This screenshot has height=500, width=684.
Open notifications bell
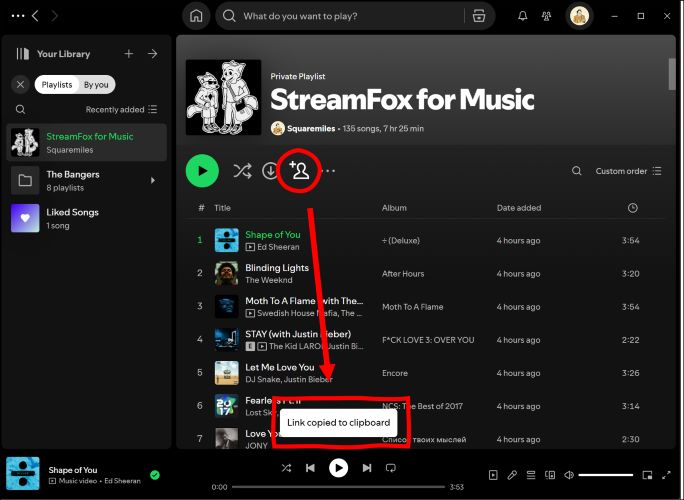523,16
